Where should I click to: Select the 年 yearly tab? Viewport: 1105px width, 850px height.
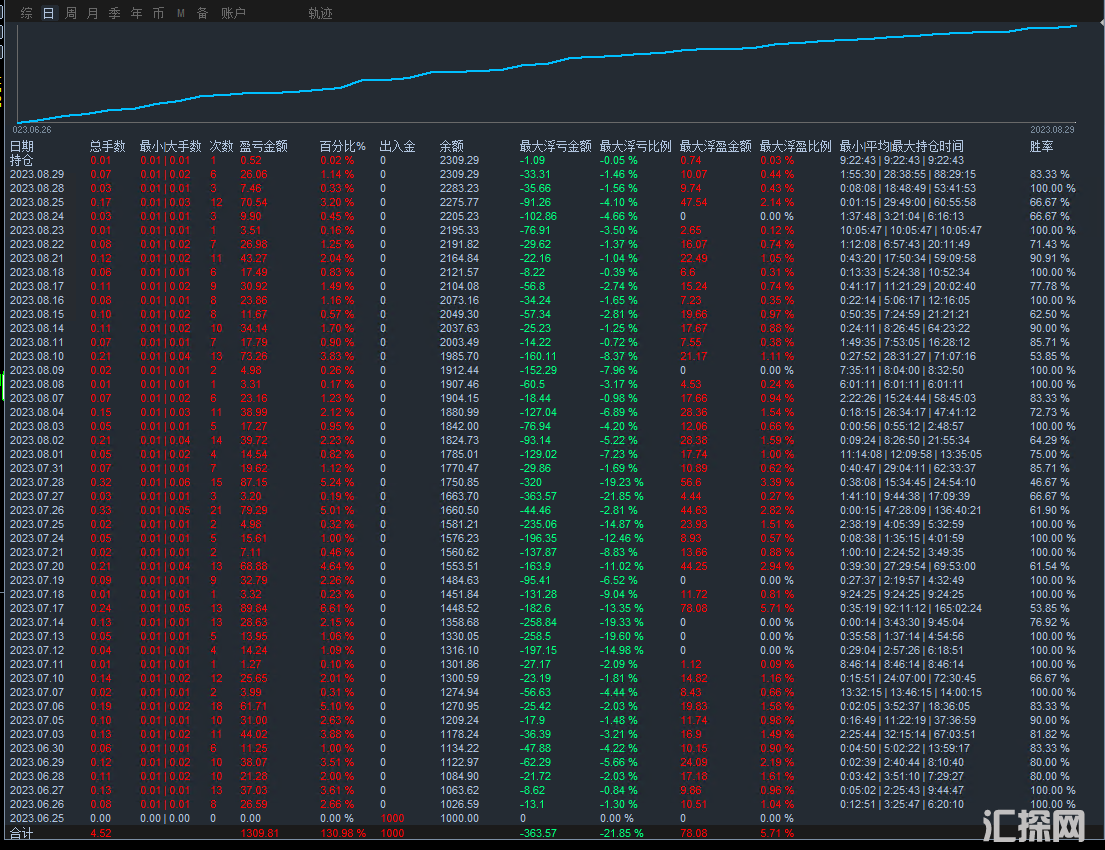click(x=136, y=13)
